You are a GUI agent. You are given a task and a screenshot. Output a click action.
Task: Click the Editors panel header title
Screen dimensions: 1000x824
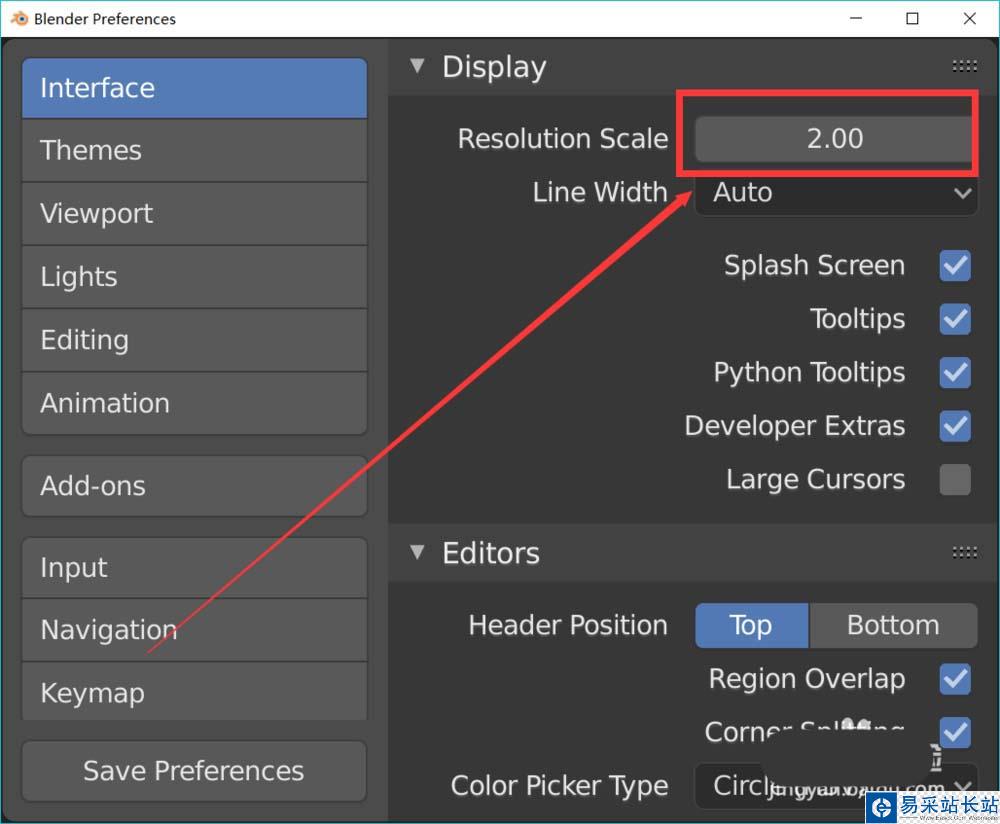[x=491, y=553]
